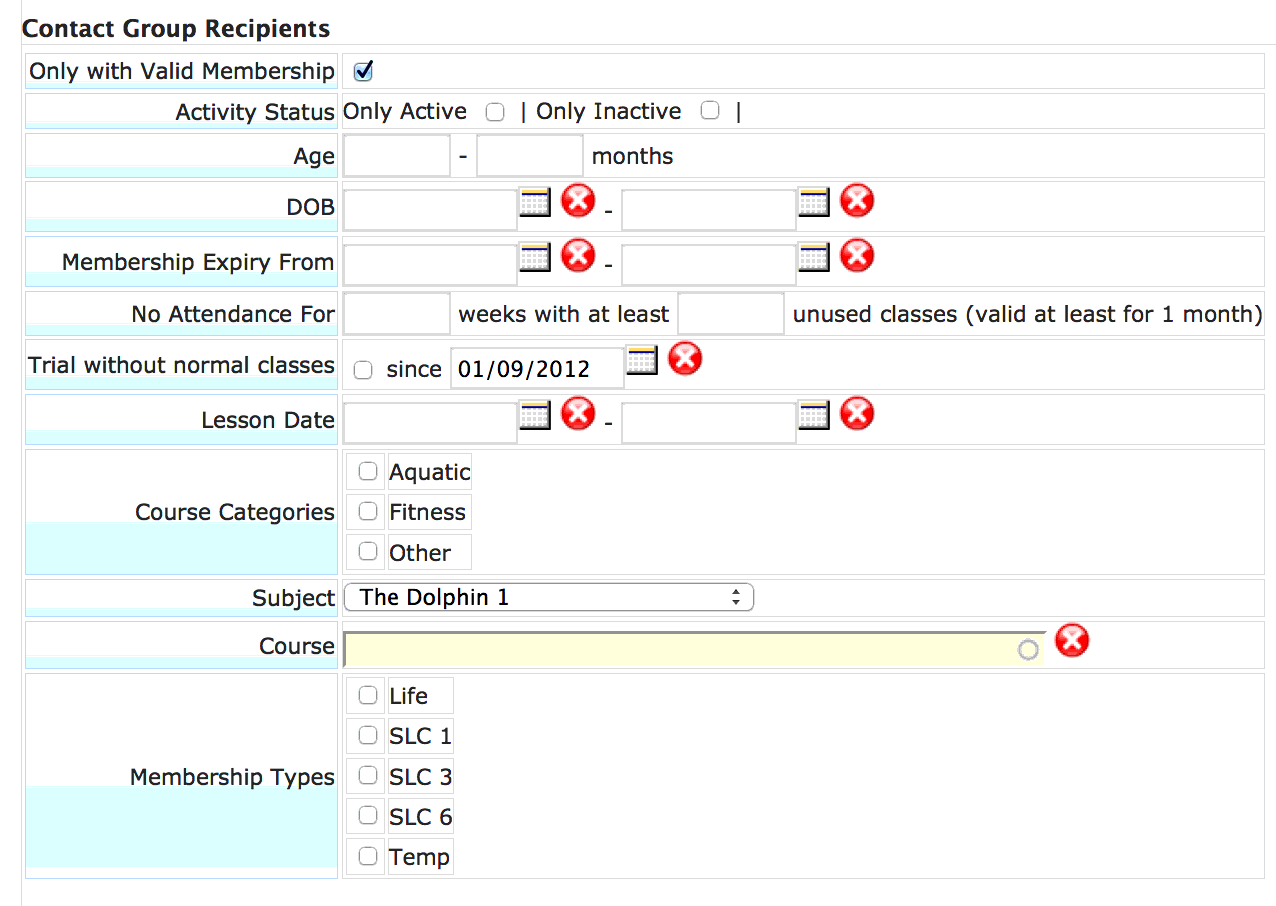Viewport: 1276px width, 906px height.
Task: Clear Membership Expiry start date
Action: (x=578, y=256)
